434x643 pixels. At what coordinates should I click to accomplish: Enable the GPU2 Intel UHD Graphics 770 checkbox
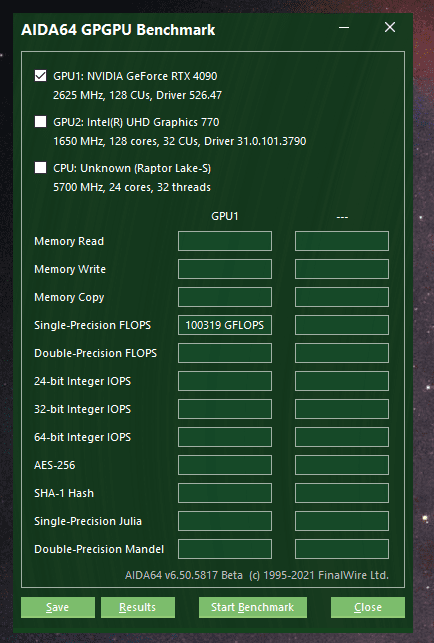(x=40, y=122)
